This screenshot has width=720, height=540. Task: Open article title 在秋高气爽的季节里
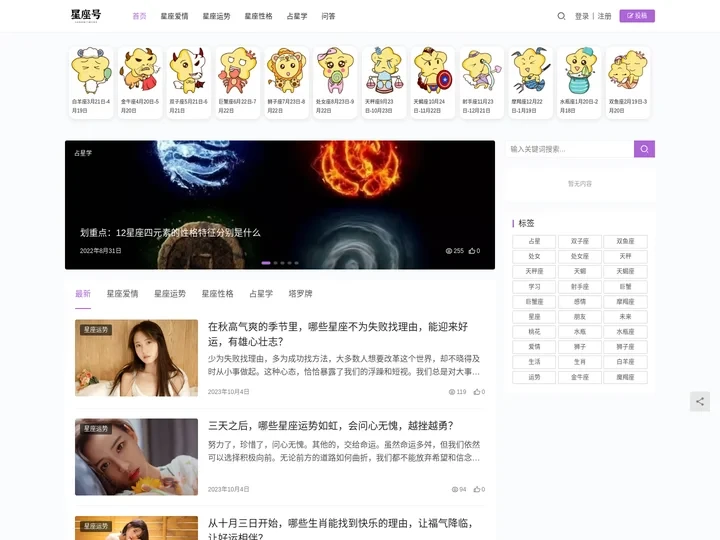338,334
